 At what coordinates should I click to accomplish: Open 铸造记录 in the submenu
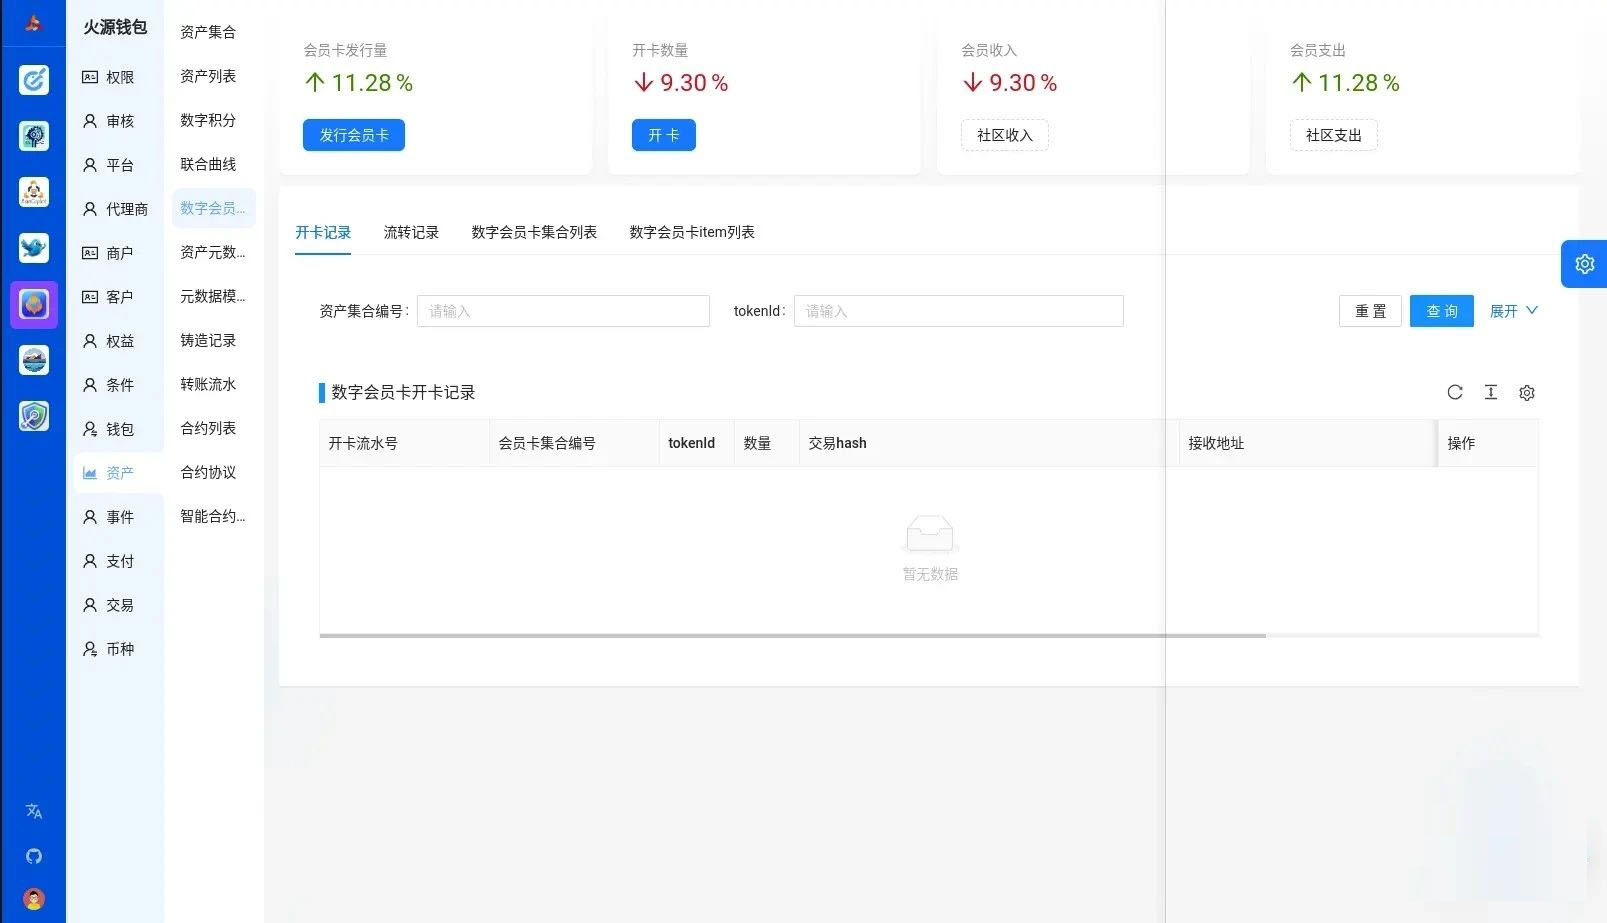[208, 340]
